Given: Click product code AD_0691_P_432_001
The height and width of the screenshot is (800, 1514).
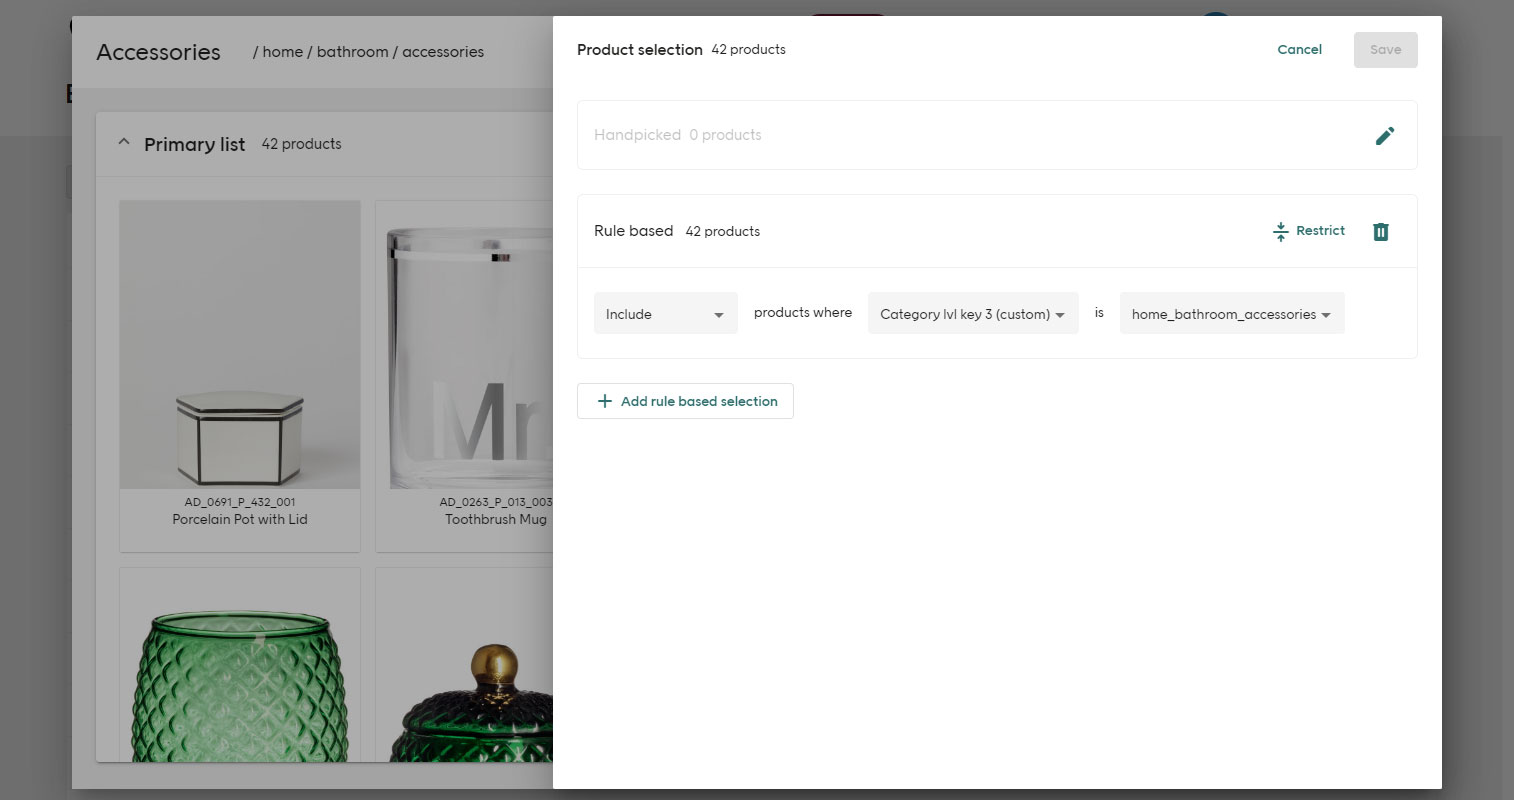Looking at the screenshot, I should (240, 502).
